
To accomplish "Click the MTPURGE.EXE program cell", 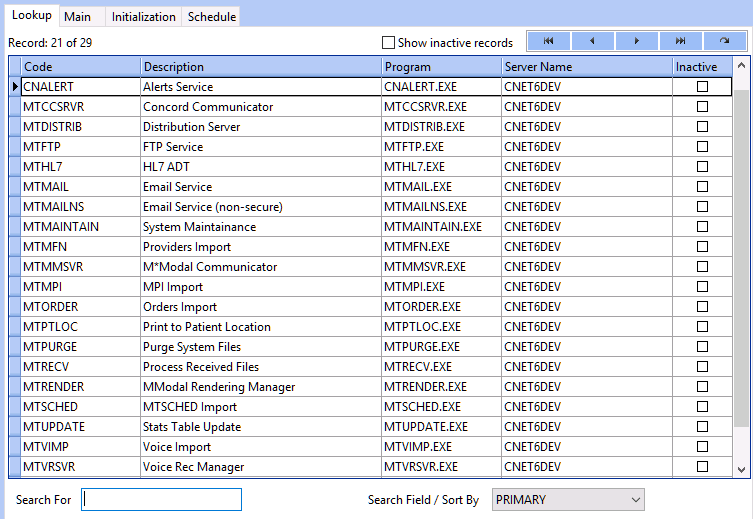I will pos(442,347).
